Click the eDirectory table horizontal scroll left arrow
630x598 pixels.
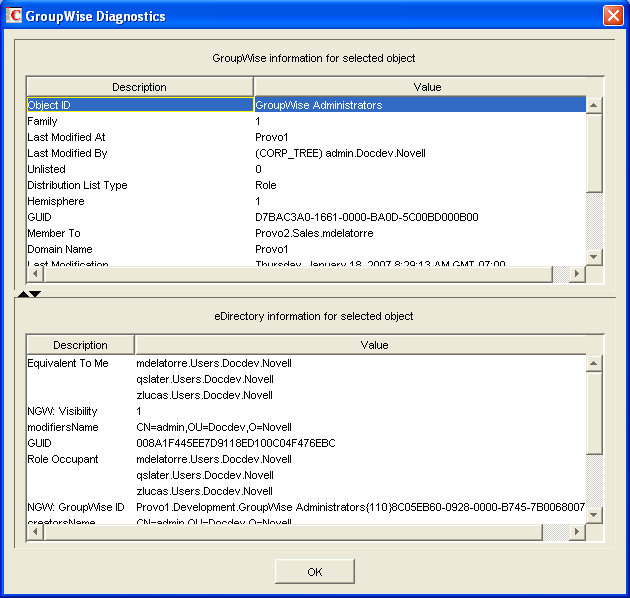(35, 532)
